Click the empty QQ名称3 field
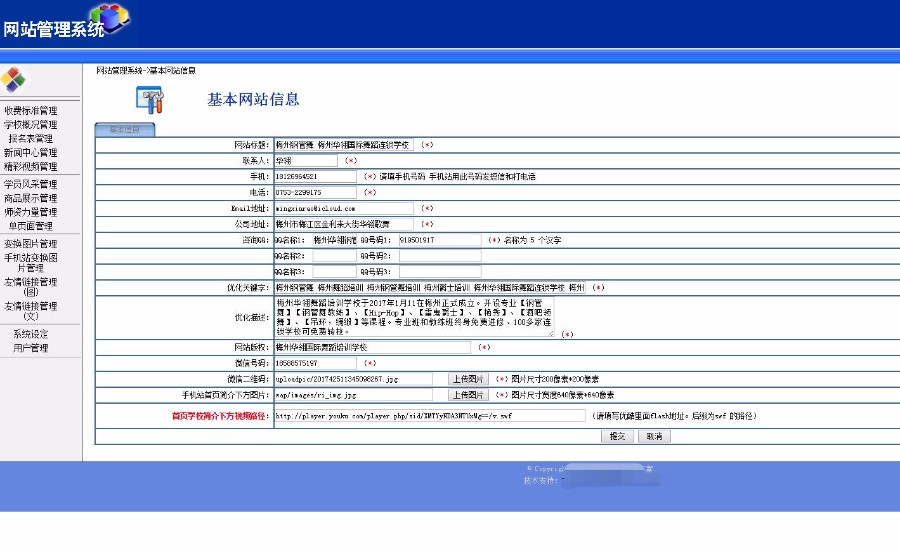Screen dimensions: 900x551 pyautogui.click(x=334, y=271)
